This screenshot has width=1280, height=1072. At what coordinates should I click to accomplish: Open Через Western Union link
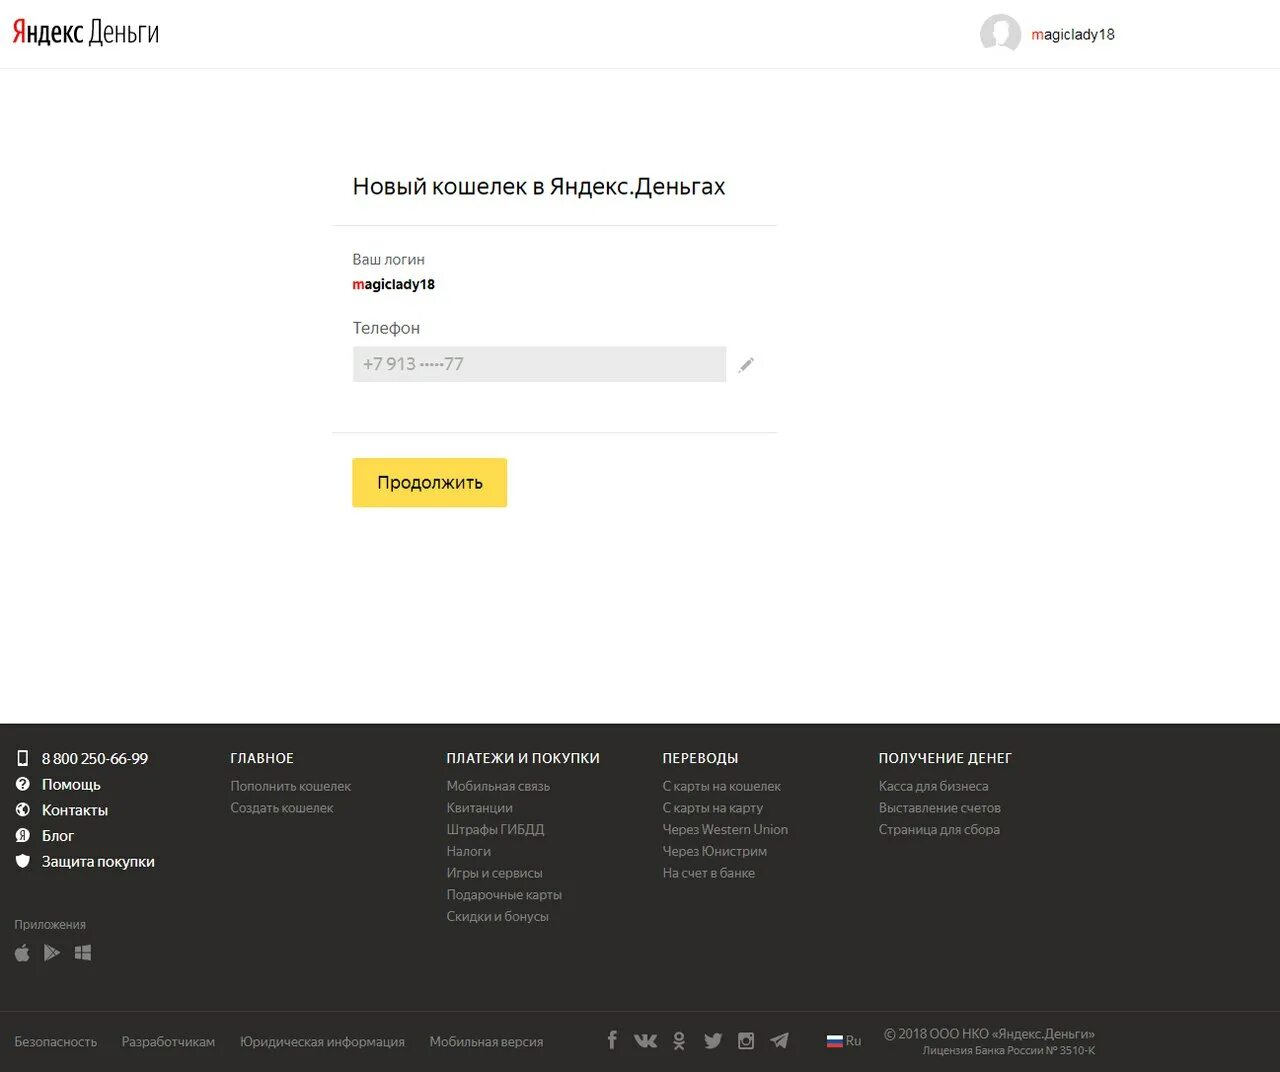(725, 830)
